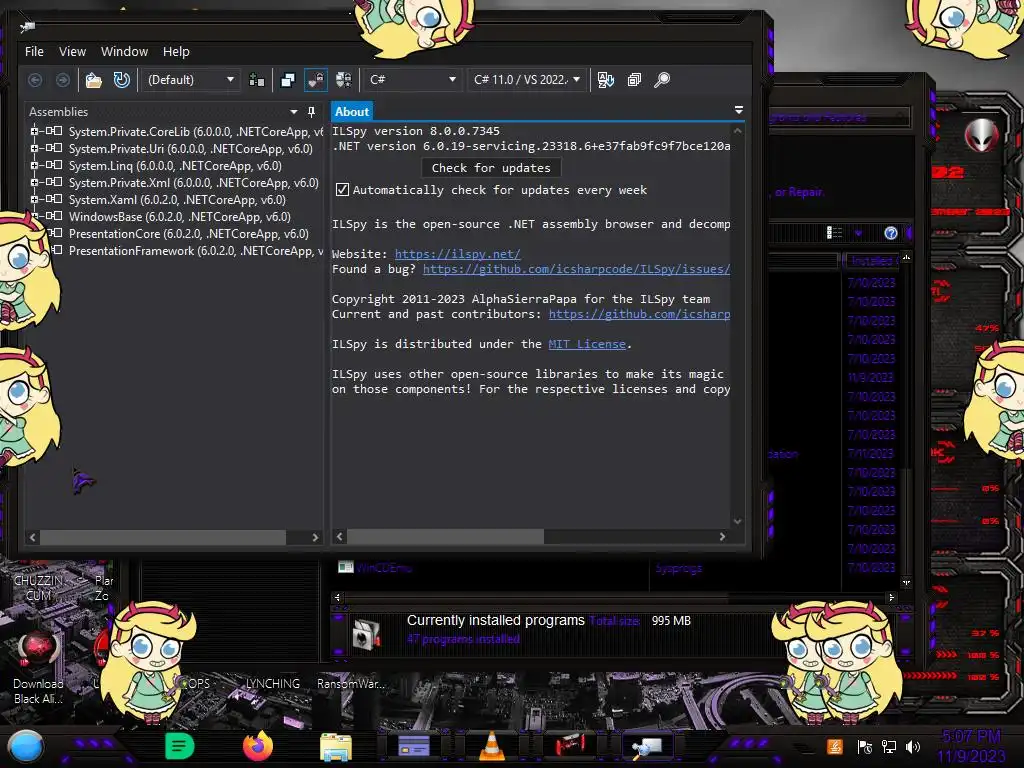This screenshot has height=768, width=1024.
Task: Launch Firefox from the taskbar
Action: point(258,746)
